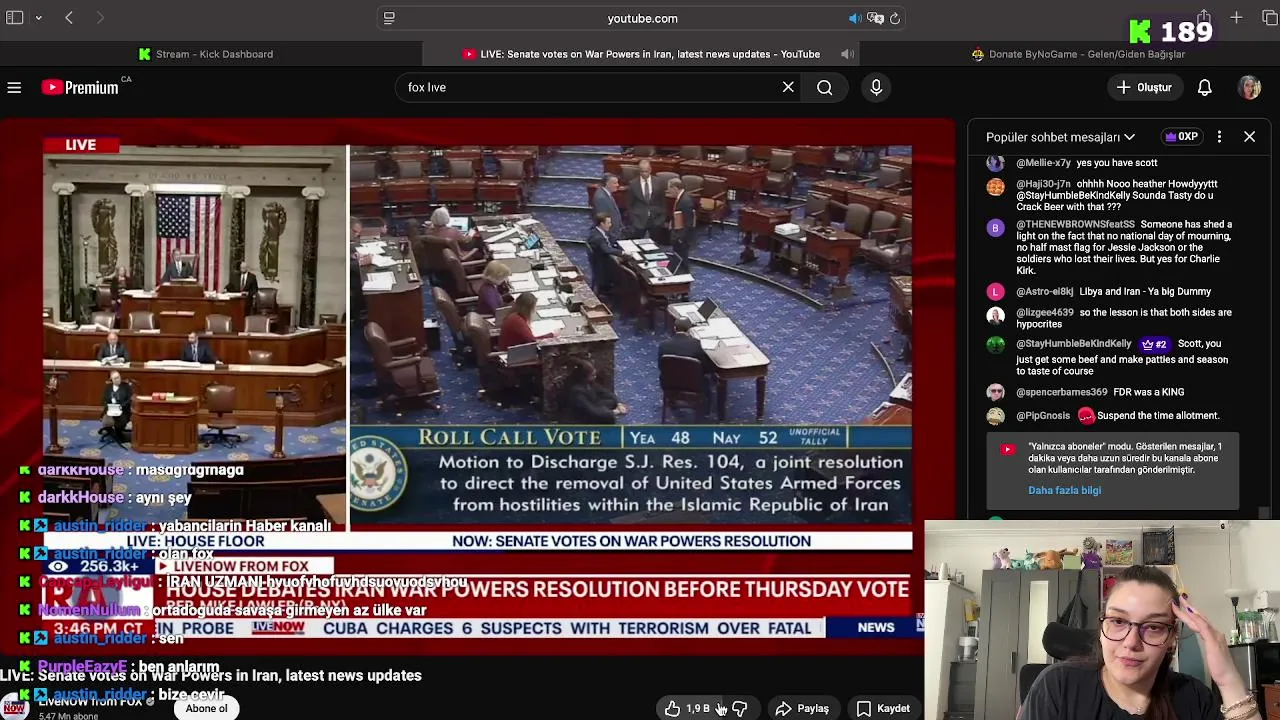The image size is (1280, 720).
Task: Open LiveNOW from FOX channel name
Action: pos(90,701)
